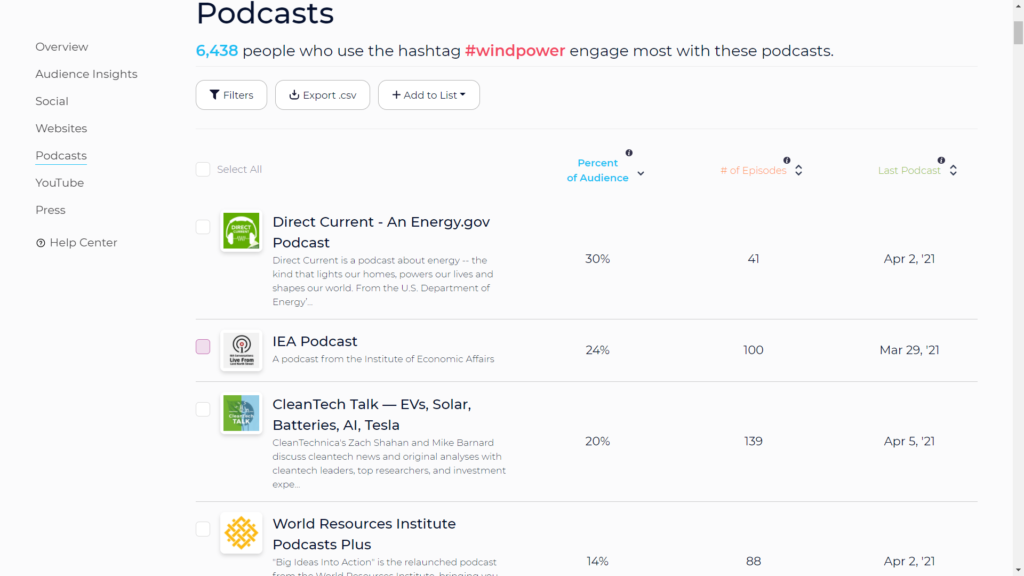Click the Apr 5, '21 date
Viewport: 1024px width, 576px height.
pos(909,441)
